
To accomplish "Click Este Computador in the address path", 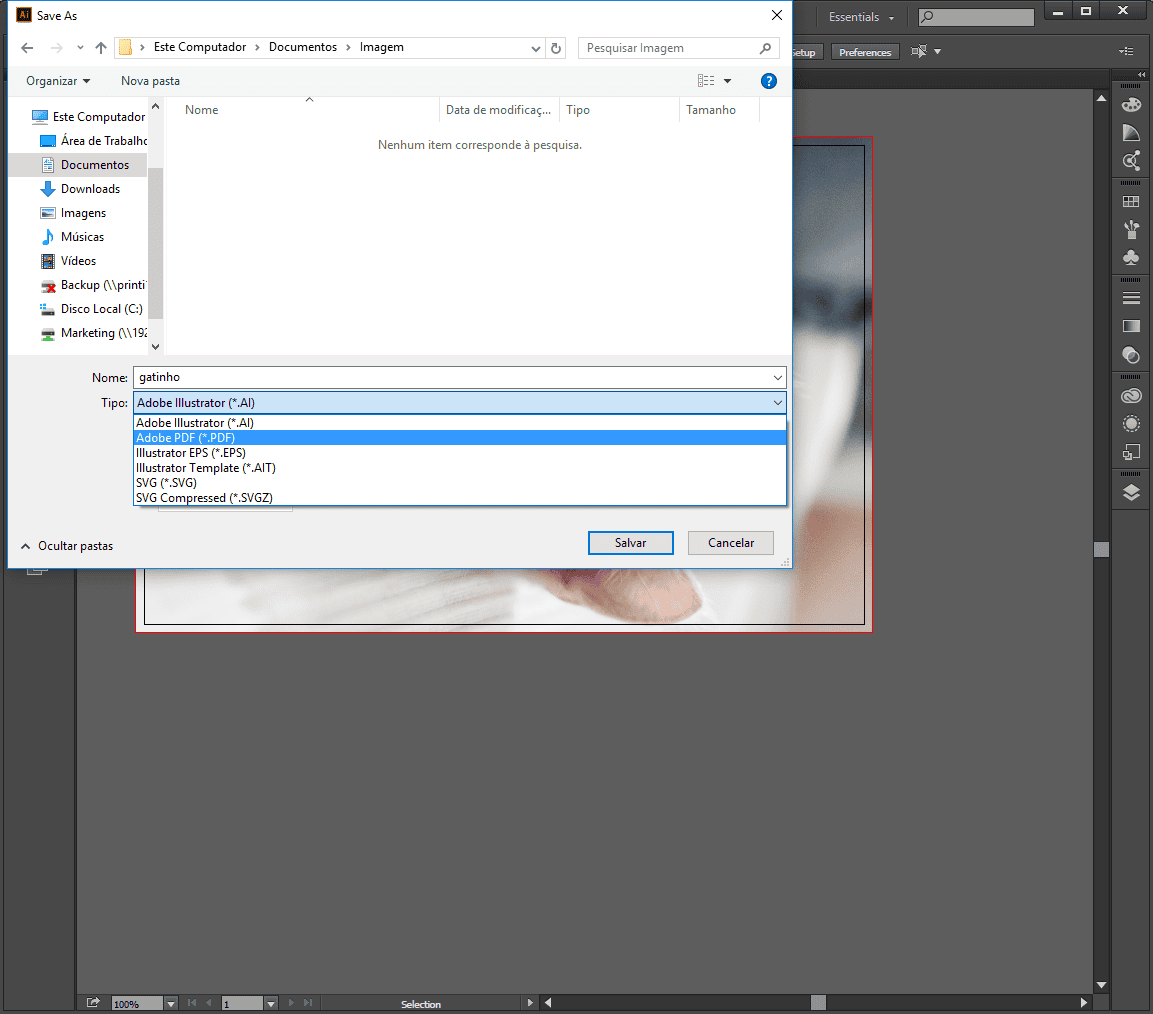I will 200,47.
